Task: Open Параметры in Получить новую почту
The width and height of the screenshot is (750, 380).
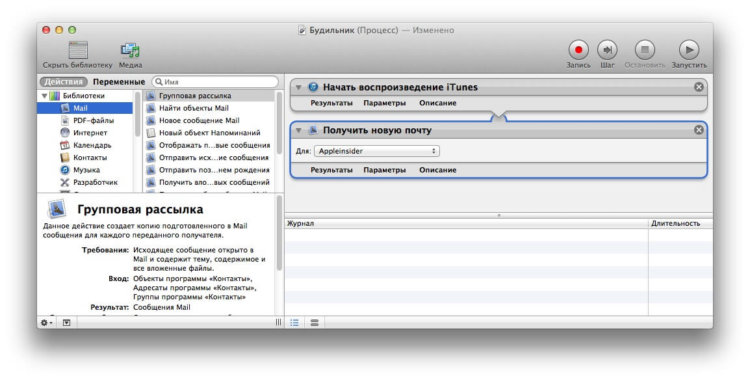Action: click(385, 170)
